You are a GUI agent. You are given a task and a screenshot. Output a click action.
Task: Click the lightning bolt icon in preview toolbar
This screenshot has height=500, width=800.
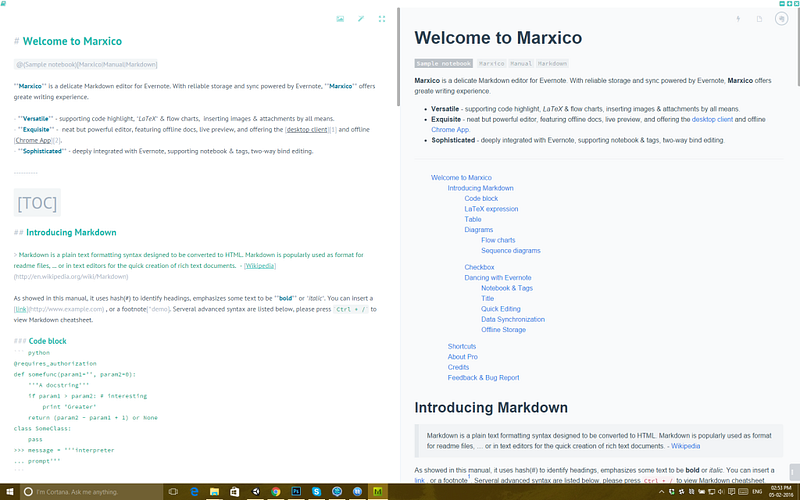click(738, 19)
